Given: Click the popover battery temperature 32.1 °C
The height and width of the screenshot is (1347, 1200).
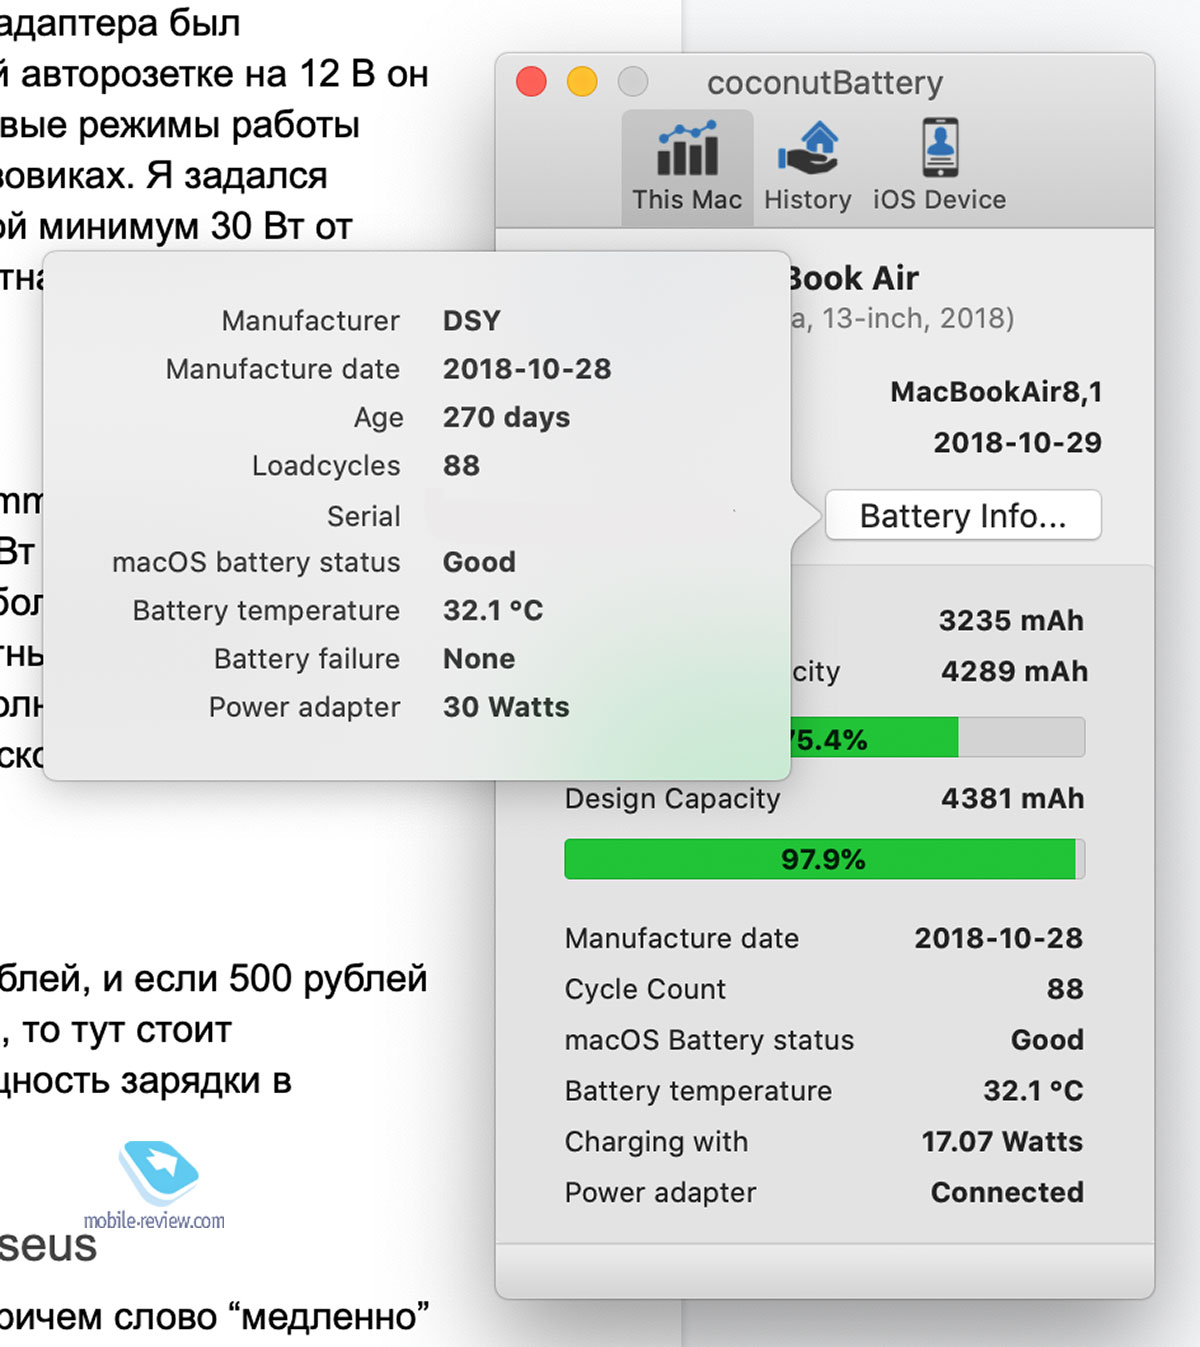Looking at the screenshot, I should pos(493,610).
